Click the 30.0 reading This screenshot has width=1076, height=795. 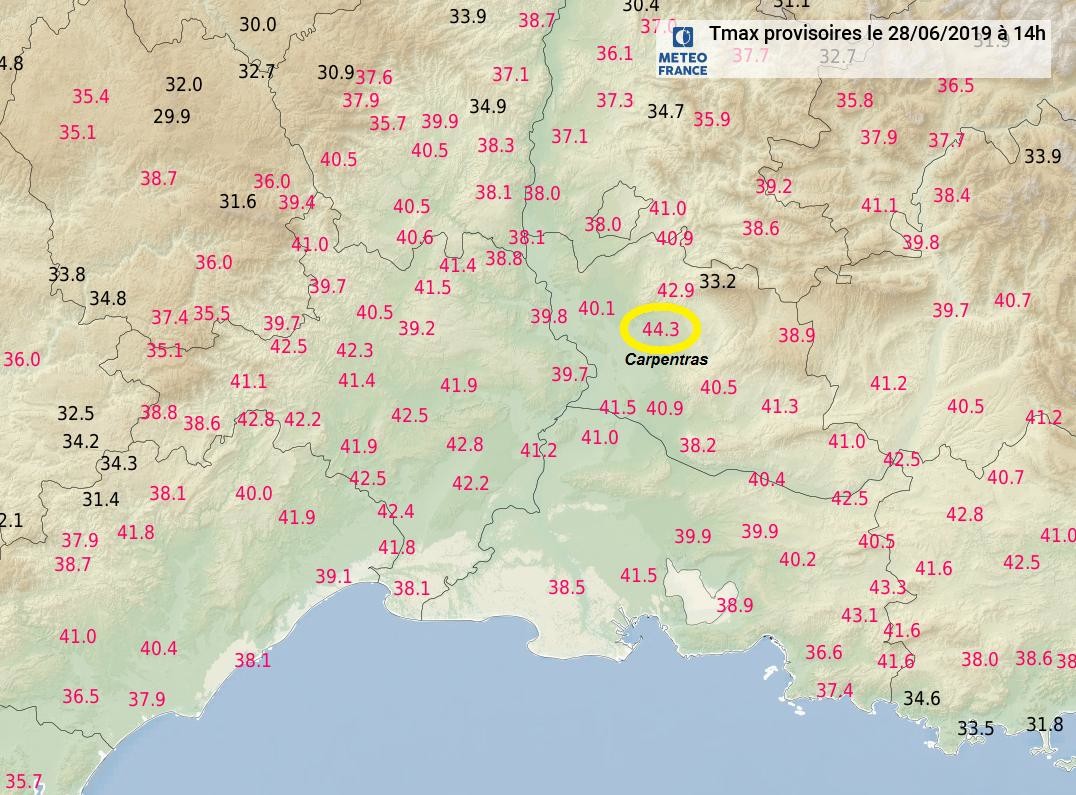click(258, 24)
